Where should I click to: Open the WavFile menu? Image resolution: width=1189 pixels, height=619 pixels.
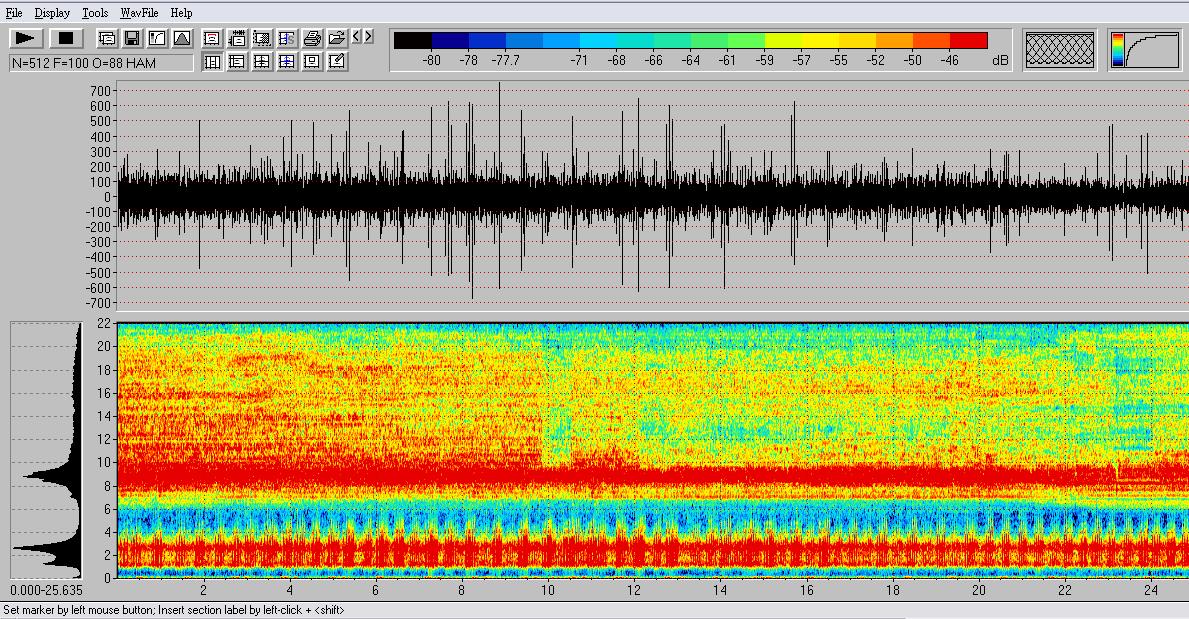pos(139,13)
